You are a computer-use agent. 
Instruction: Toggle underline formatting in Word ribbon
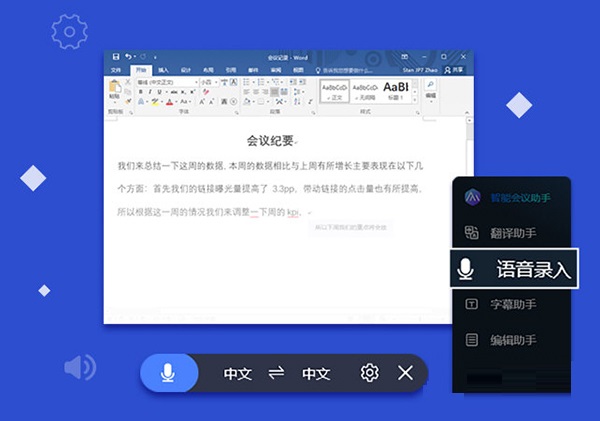coord(158,92)
